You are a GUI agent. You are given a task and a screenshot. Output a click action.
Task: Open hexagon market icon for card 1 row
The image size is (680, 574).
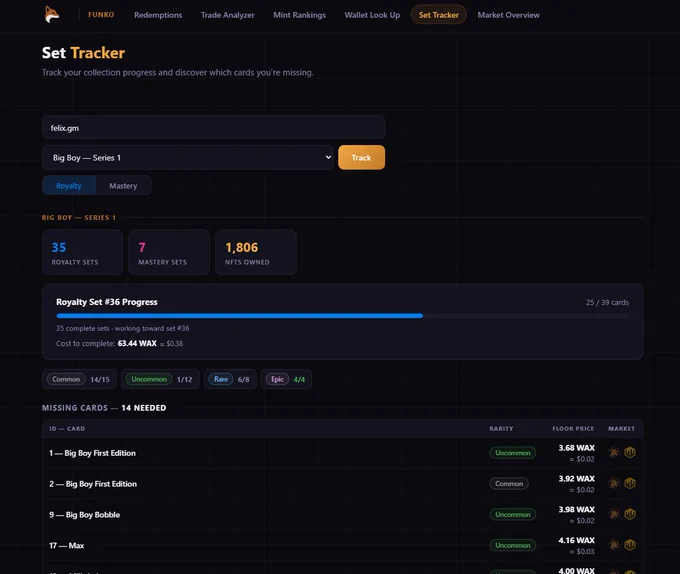pos(630,452)
